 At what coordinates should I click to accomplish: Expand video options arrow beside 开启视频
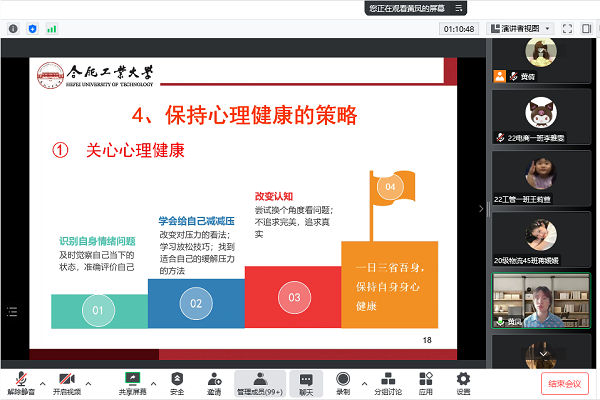(x=88, y=382)
